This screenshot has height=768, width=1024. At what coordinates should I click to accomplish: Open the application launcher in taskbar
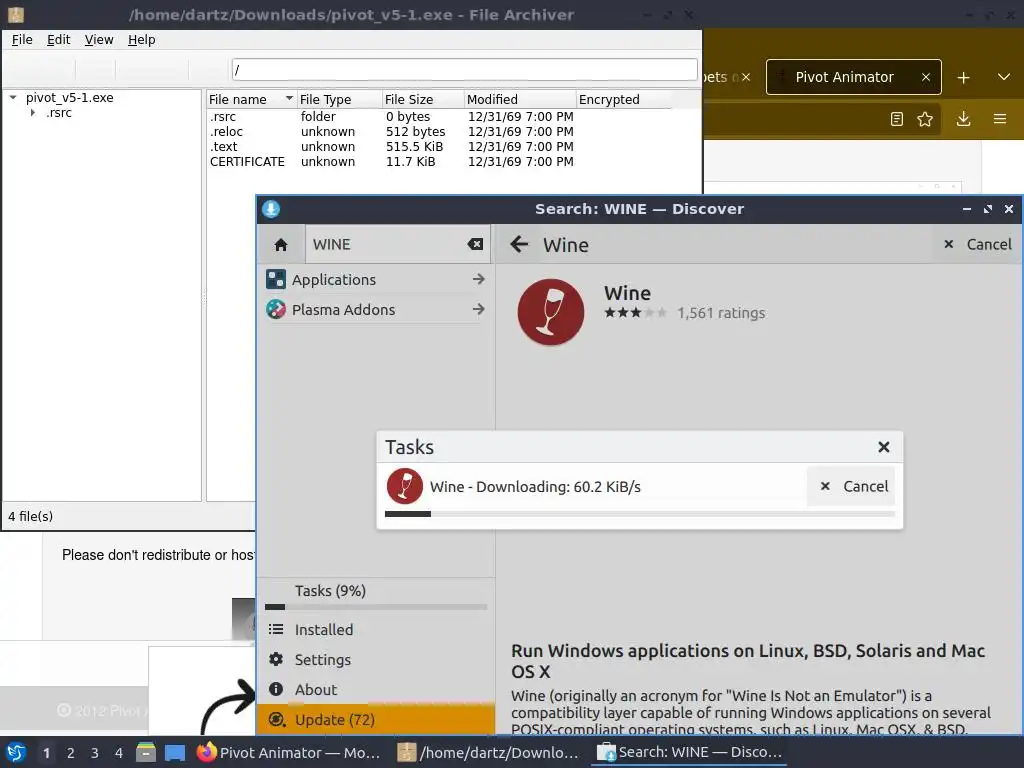[16, 753]
